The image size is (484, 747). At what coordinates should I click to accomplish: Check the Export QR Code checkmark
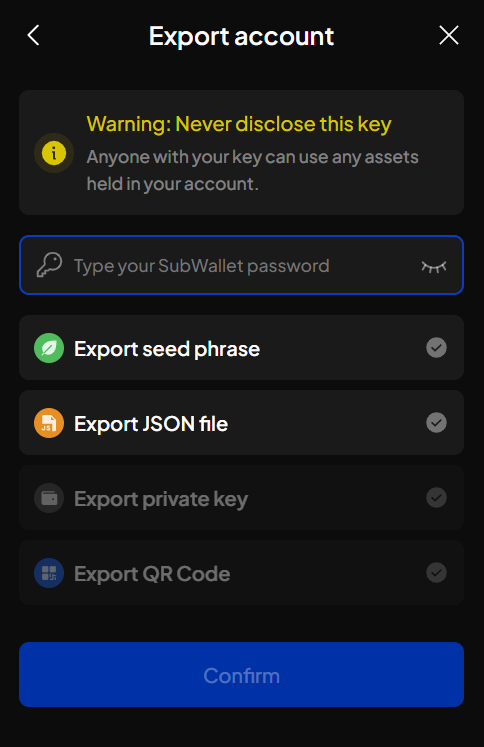coord(436,573)
